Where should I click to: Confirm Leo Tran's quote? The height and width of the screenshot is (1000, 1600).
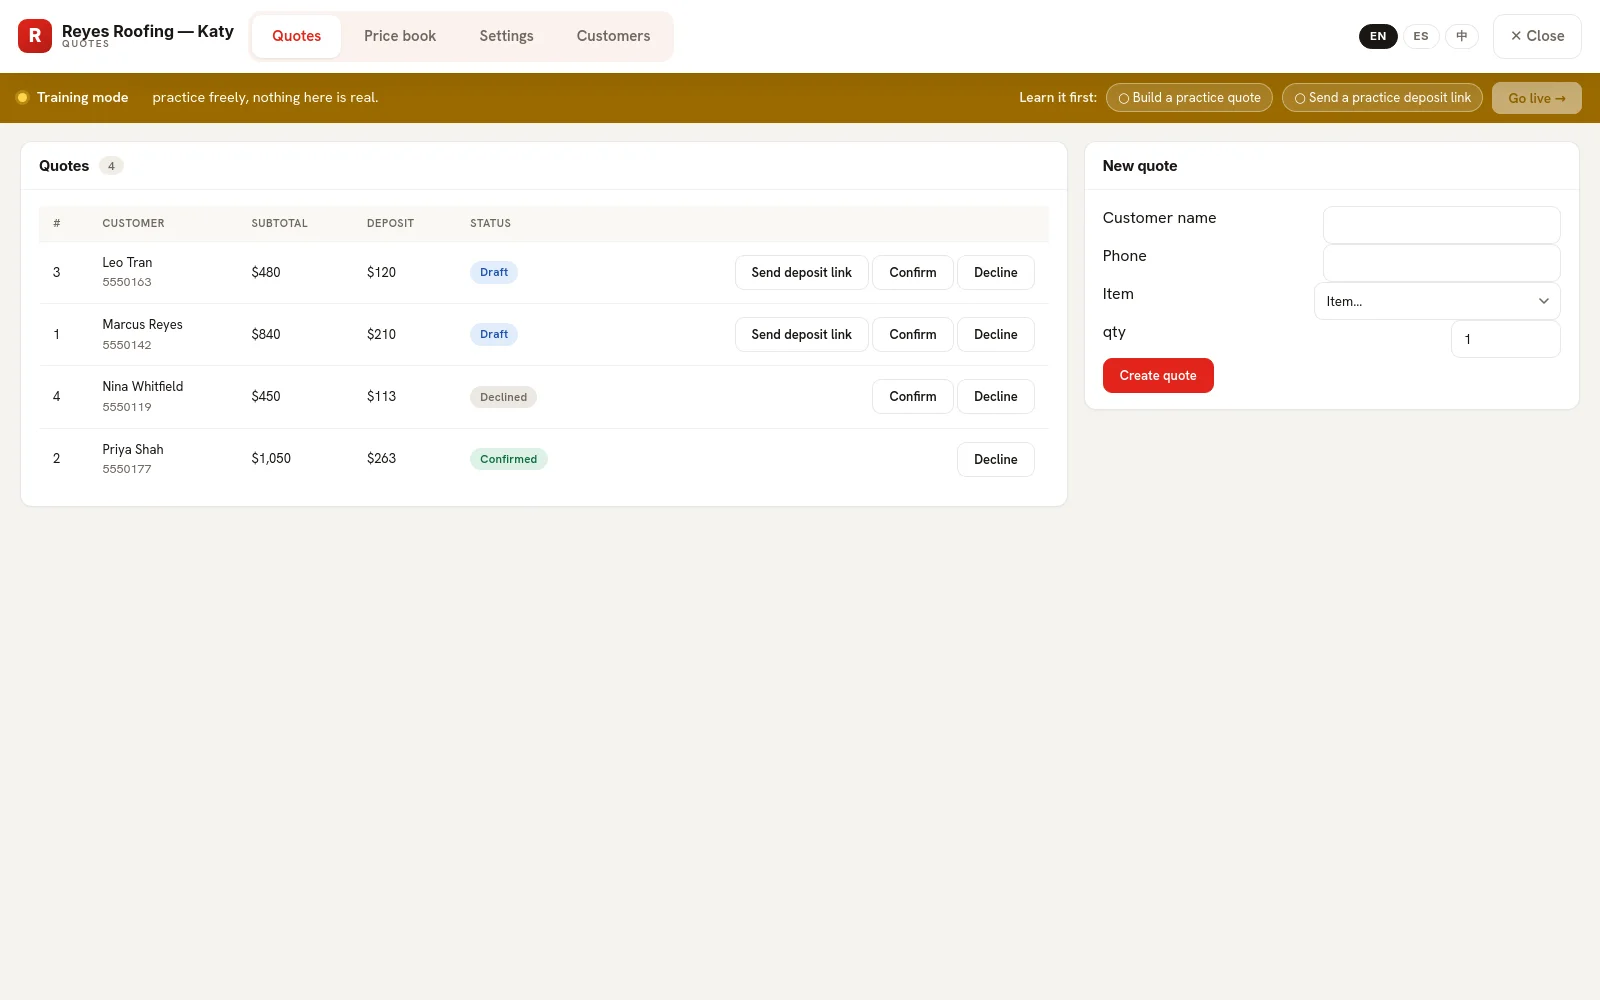[x=913, y=273]
